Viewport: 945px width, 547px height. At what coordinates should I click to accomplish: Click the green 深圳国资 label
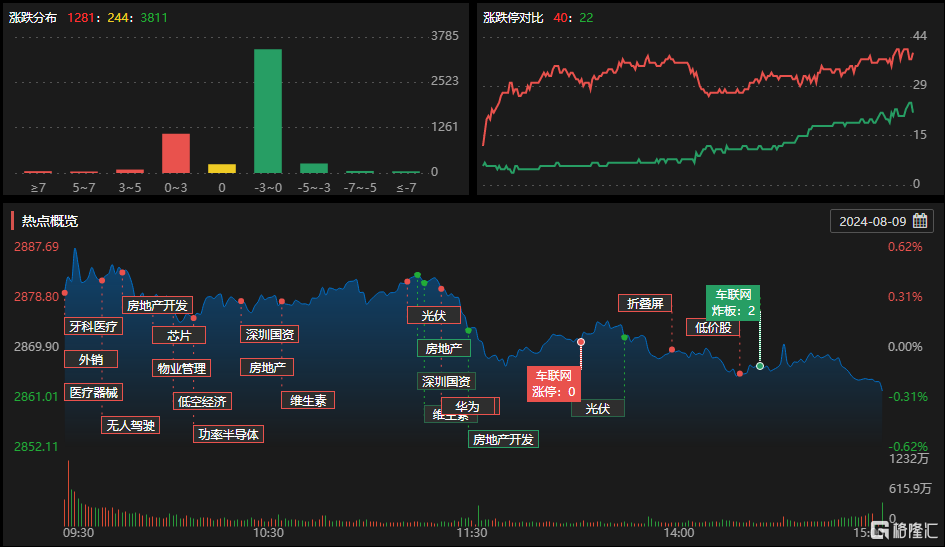click(x=446, y=381)
